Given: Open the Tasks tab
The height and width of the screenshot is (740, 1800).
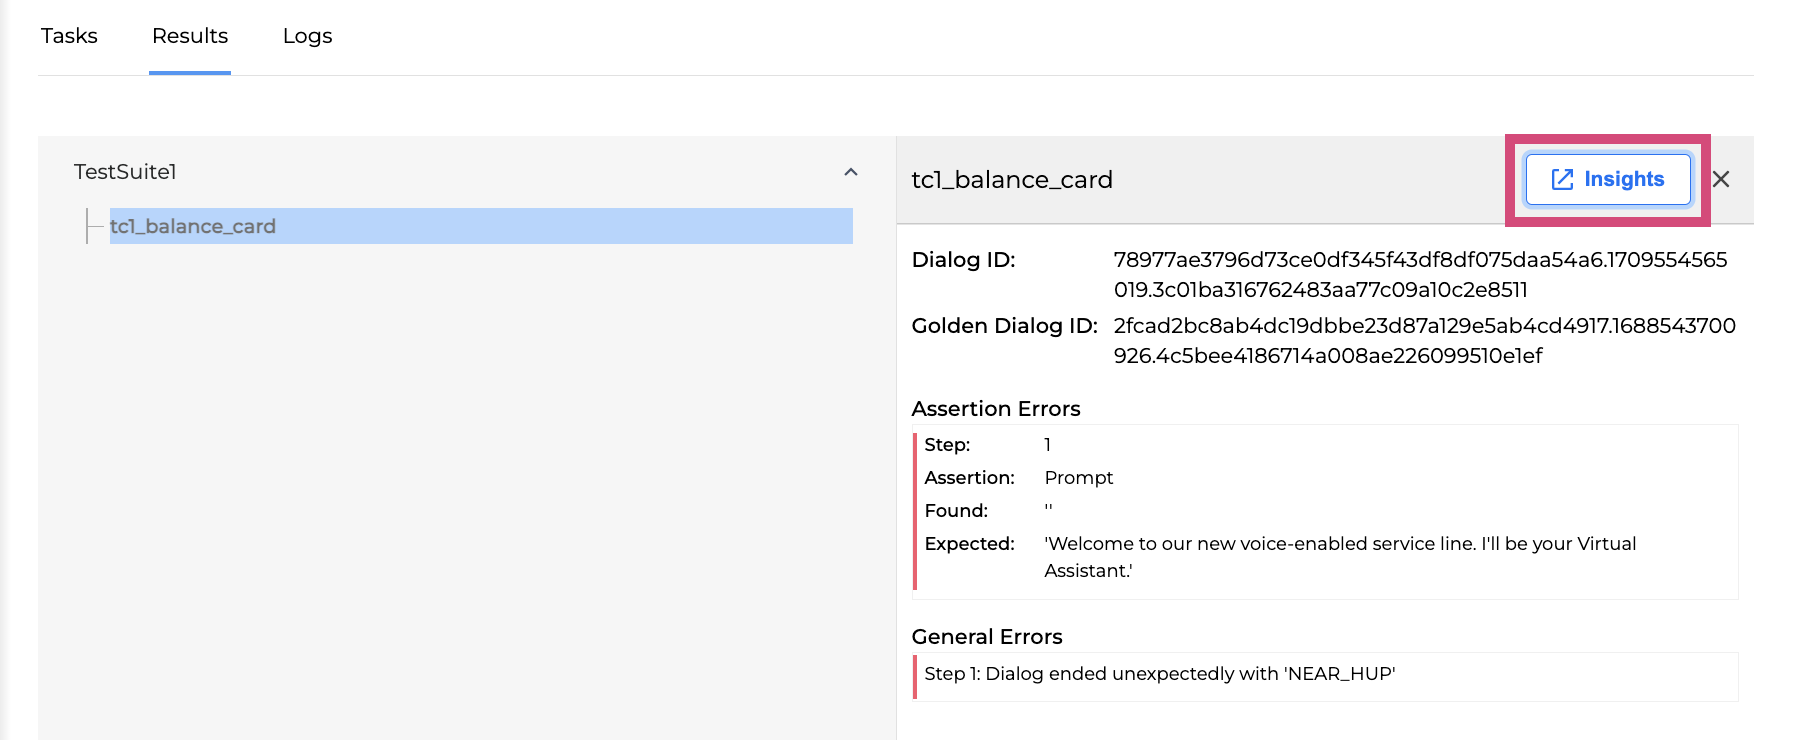Looking at the screenshot, I should pyautogui.click(x=69, y=36).
